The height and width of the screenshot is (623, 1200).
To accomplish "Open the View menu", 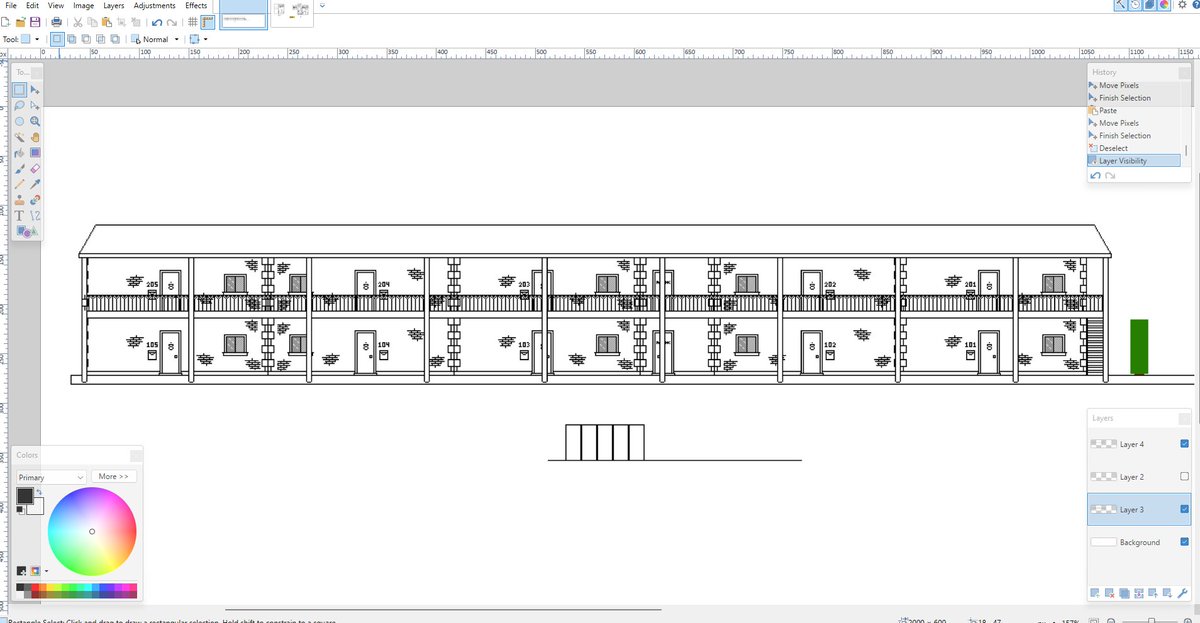I will pyautogui.click(x=56, y=5).
